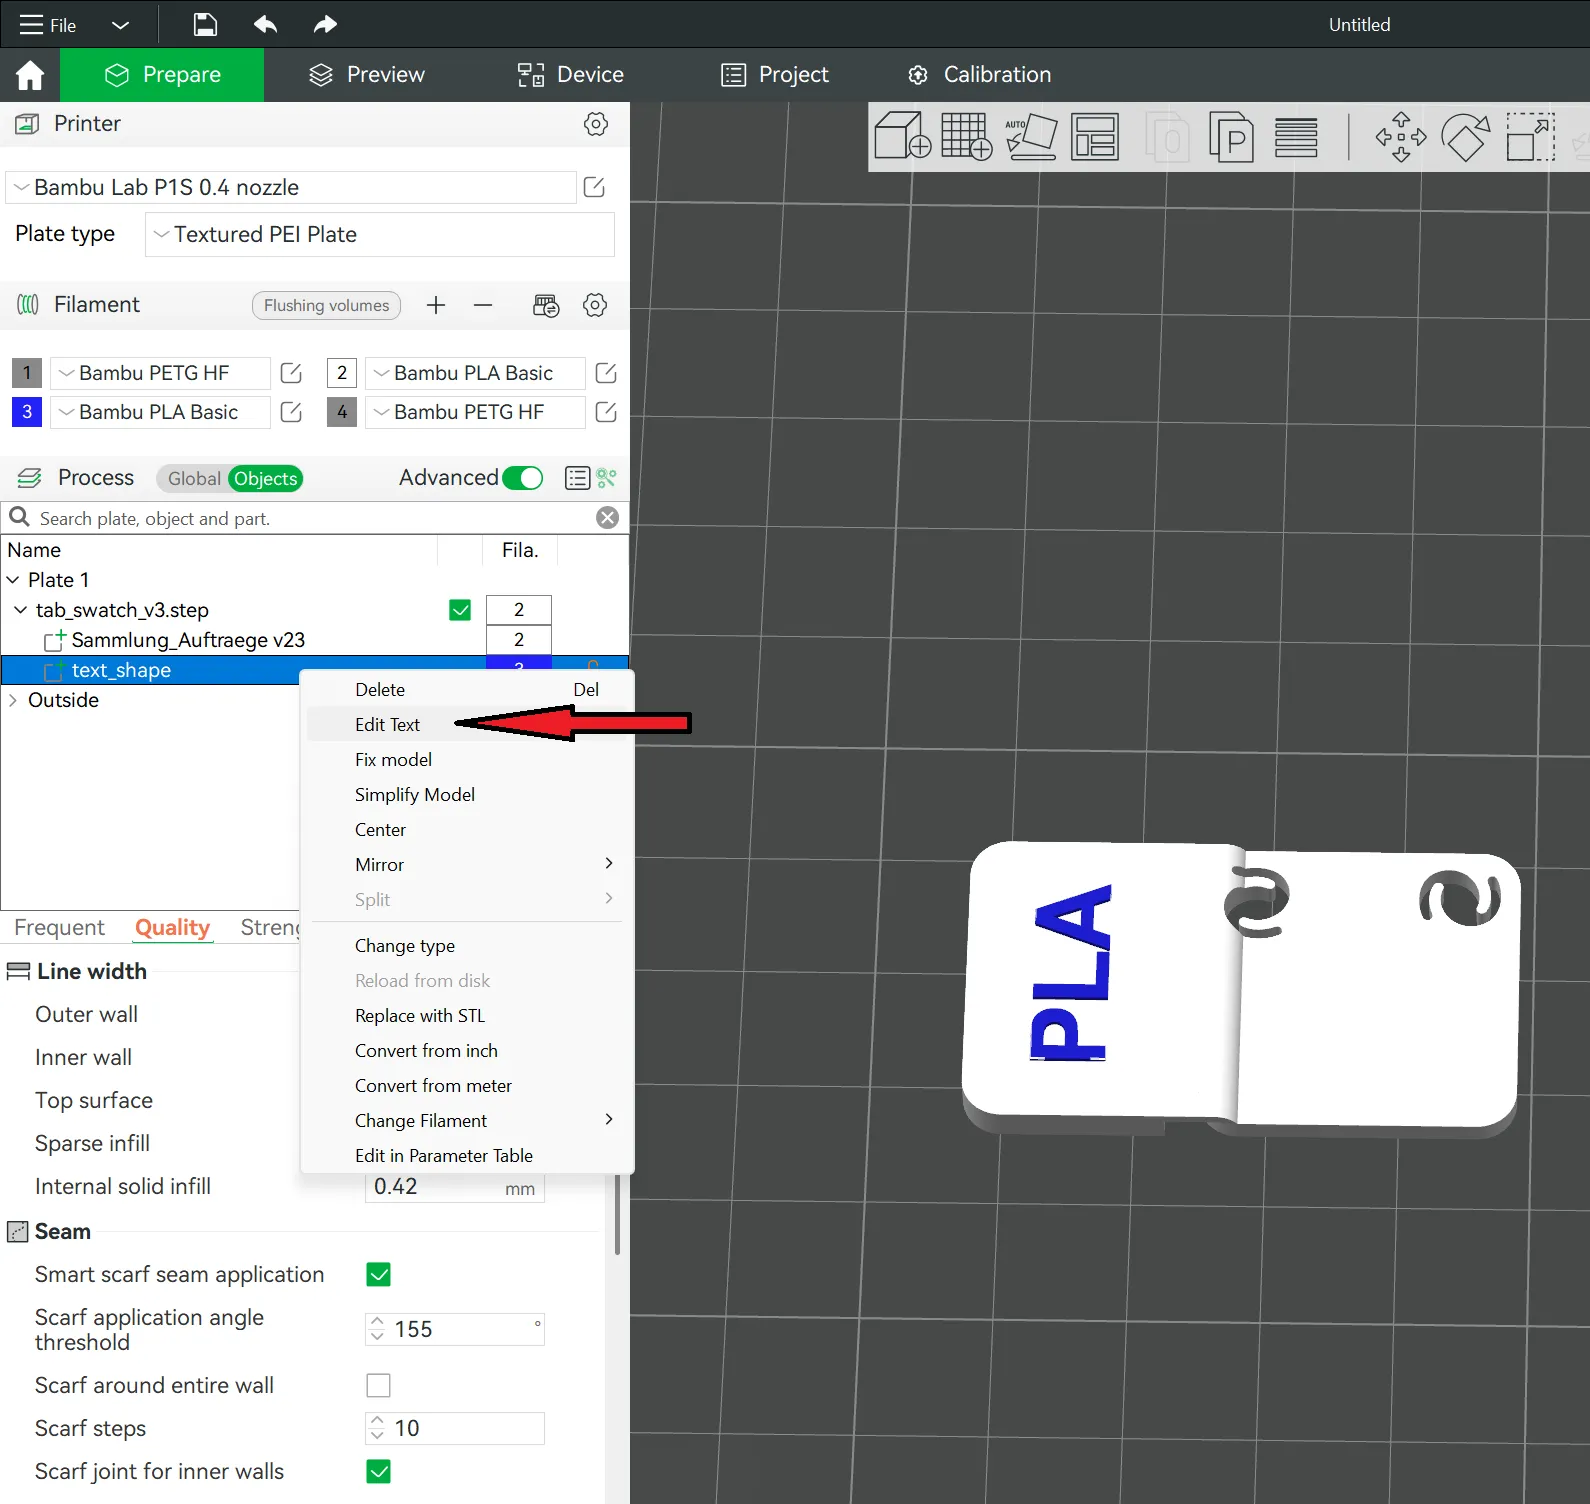
Task: Open the Mirror submenu
Action: pyautogui.click(x=467, y=865)
